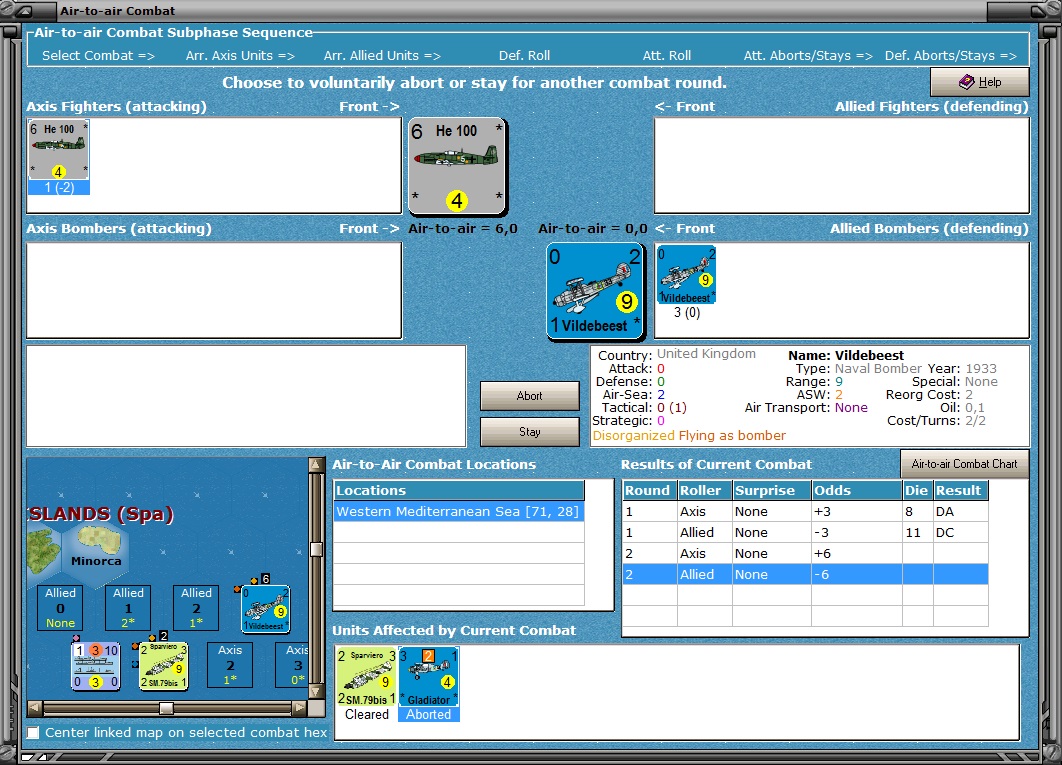Viewport: 1062px width, 765px height.
Task: Click the DA result cell
Action: click(960, 512)
